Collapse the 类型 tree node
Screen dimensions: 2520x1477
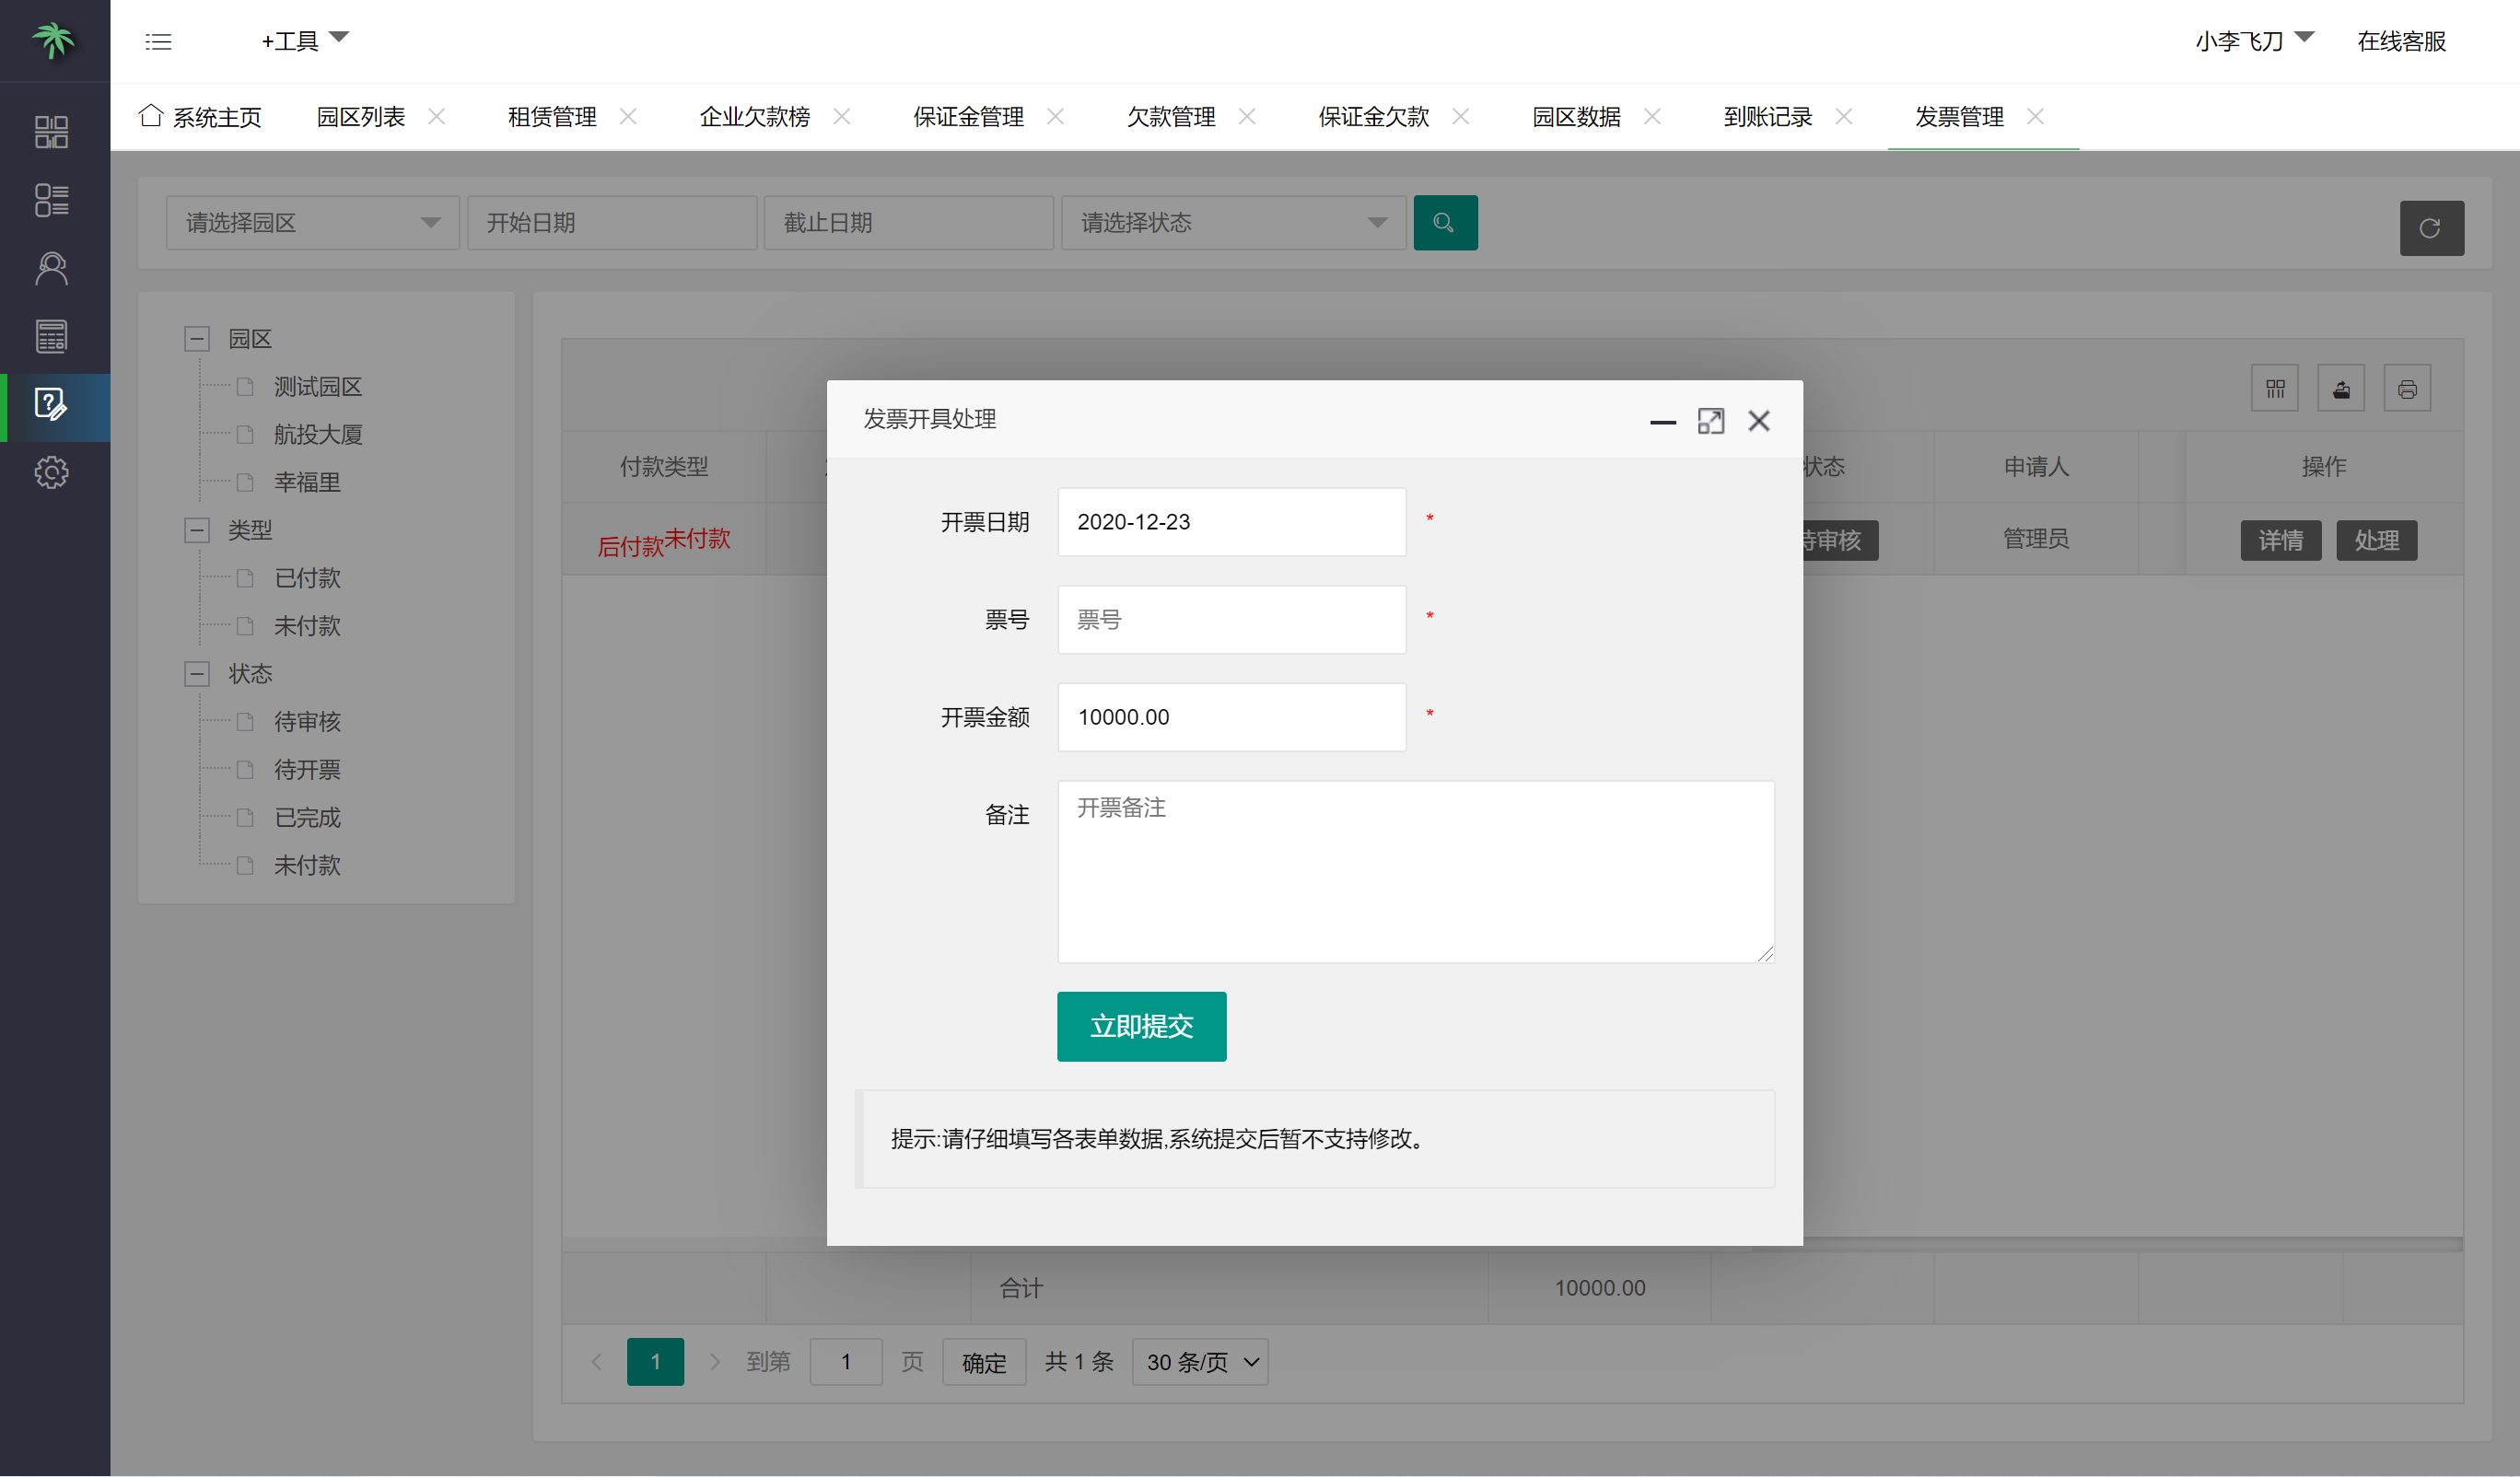[197, 529]
